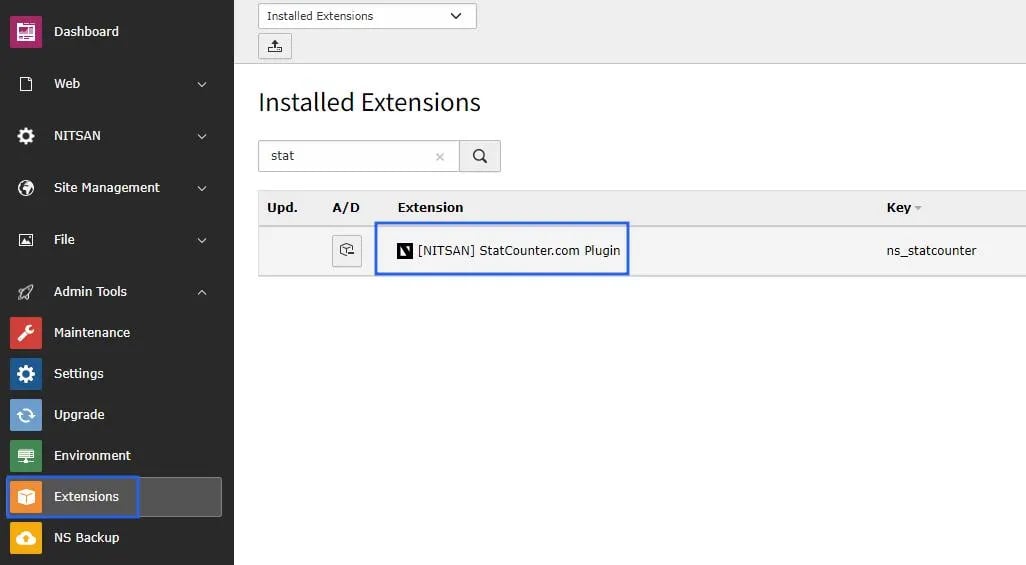Click the Web page icon in sidebar

pos(26,84)
